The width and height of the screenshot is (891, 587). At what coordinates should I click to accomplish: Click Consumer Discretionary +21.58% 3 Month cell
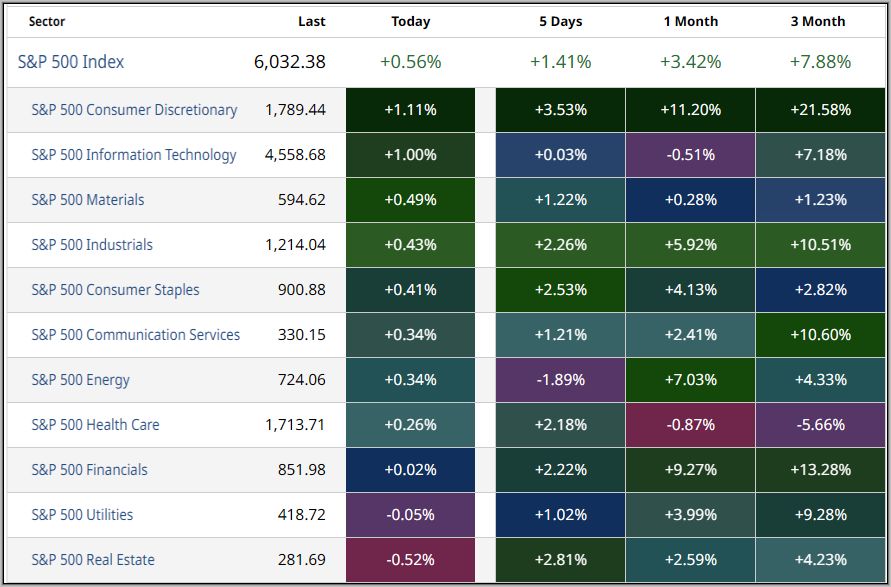820,110
